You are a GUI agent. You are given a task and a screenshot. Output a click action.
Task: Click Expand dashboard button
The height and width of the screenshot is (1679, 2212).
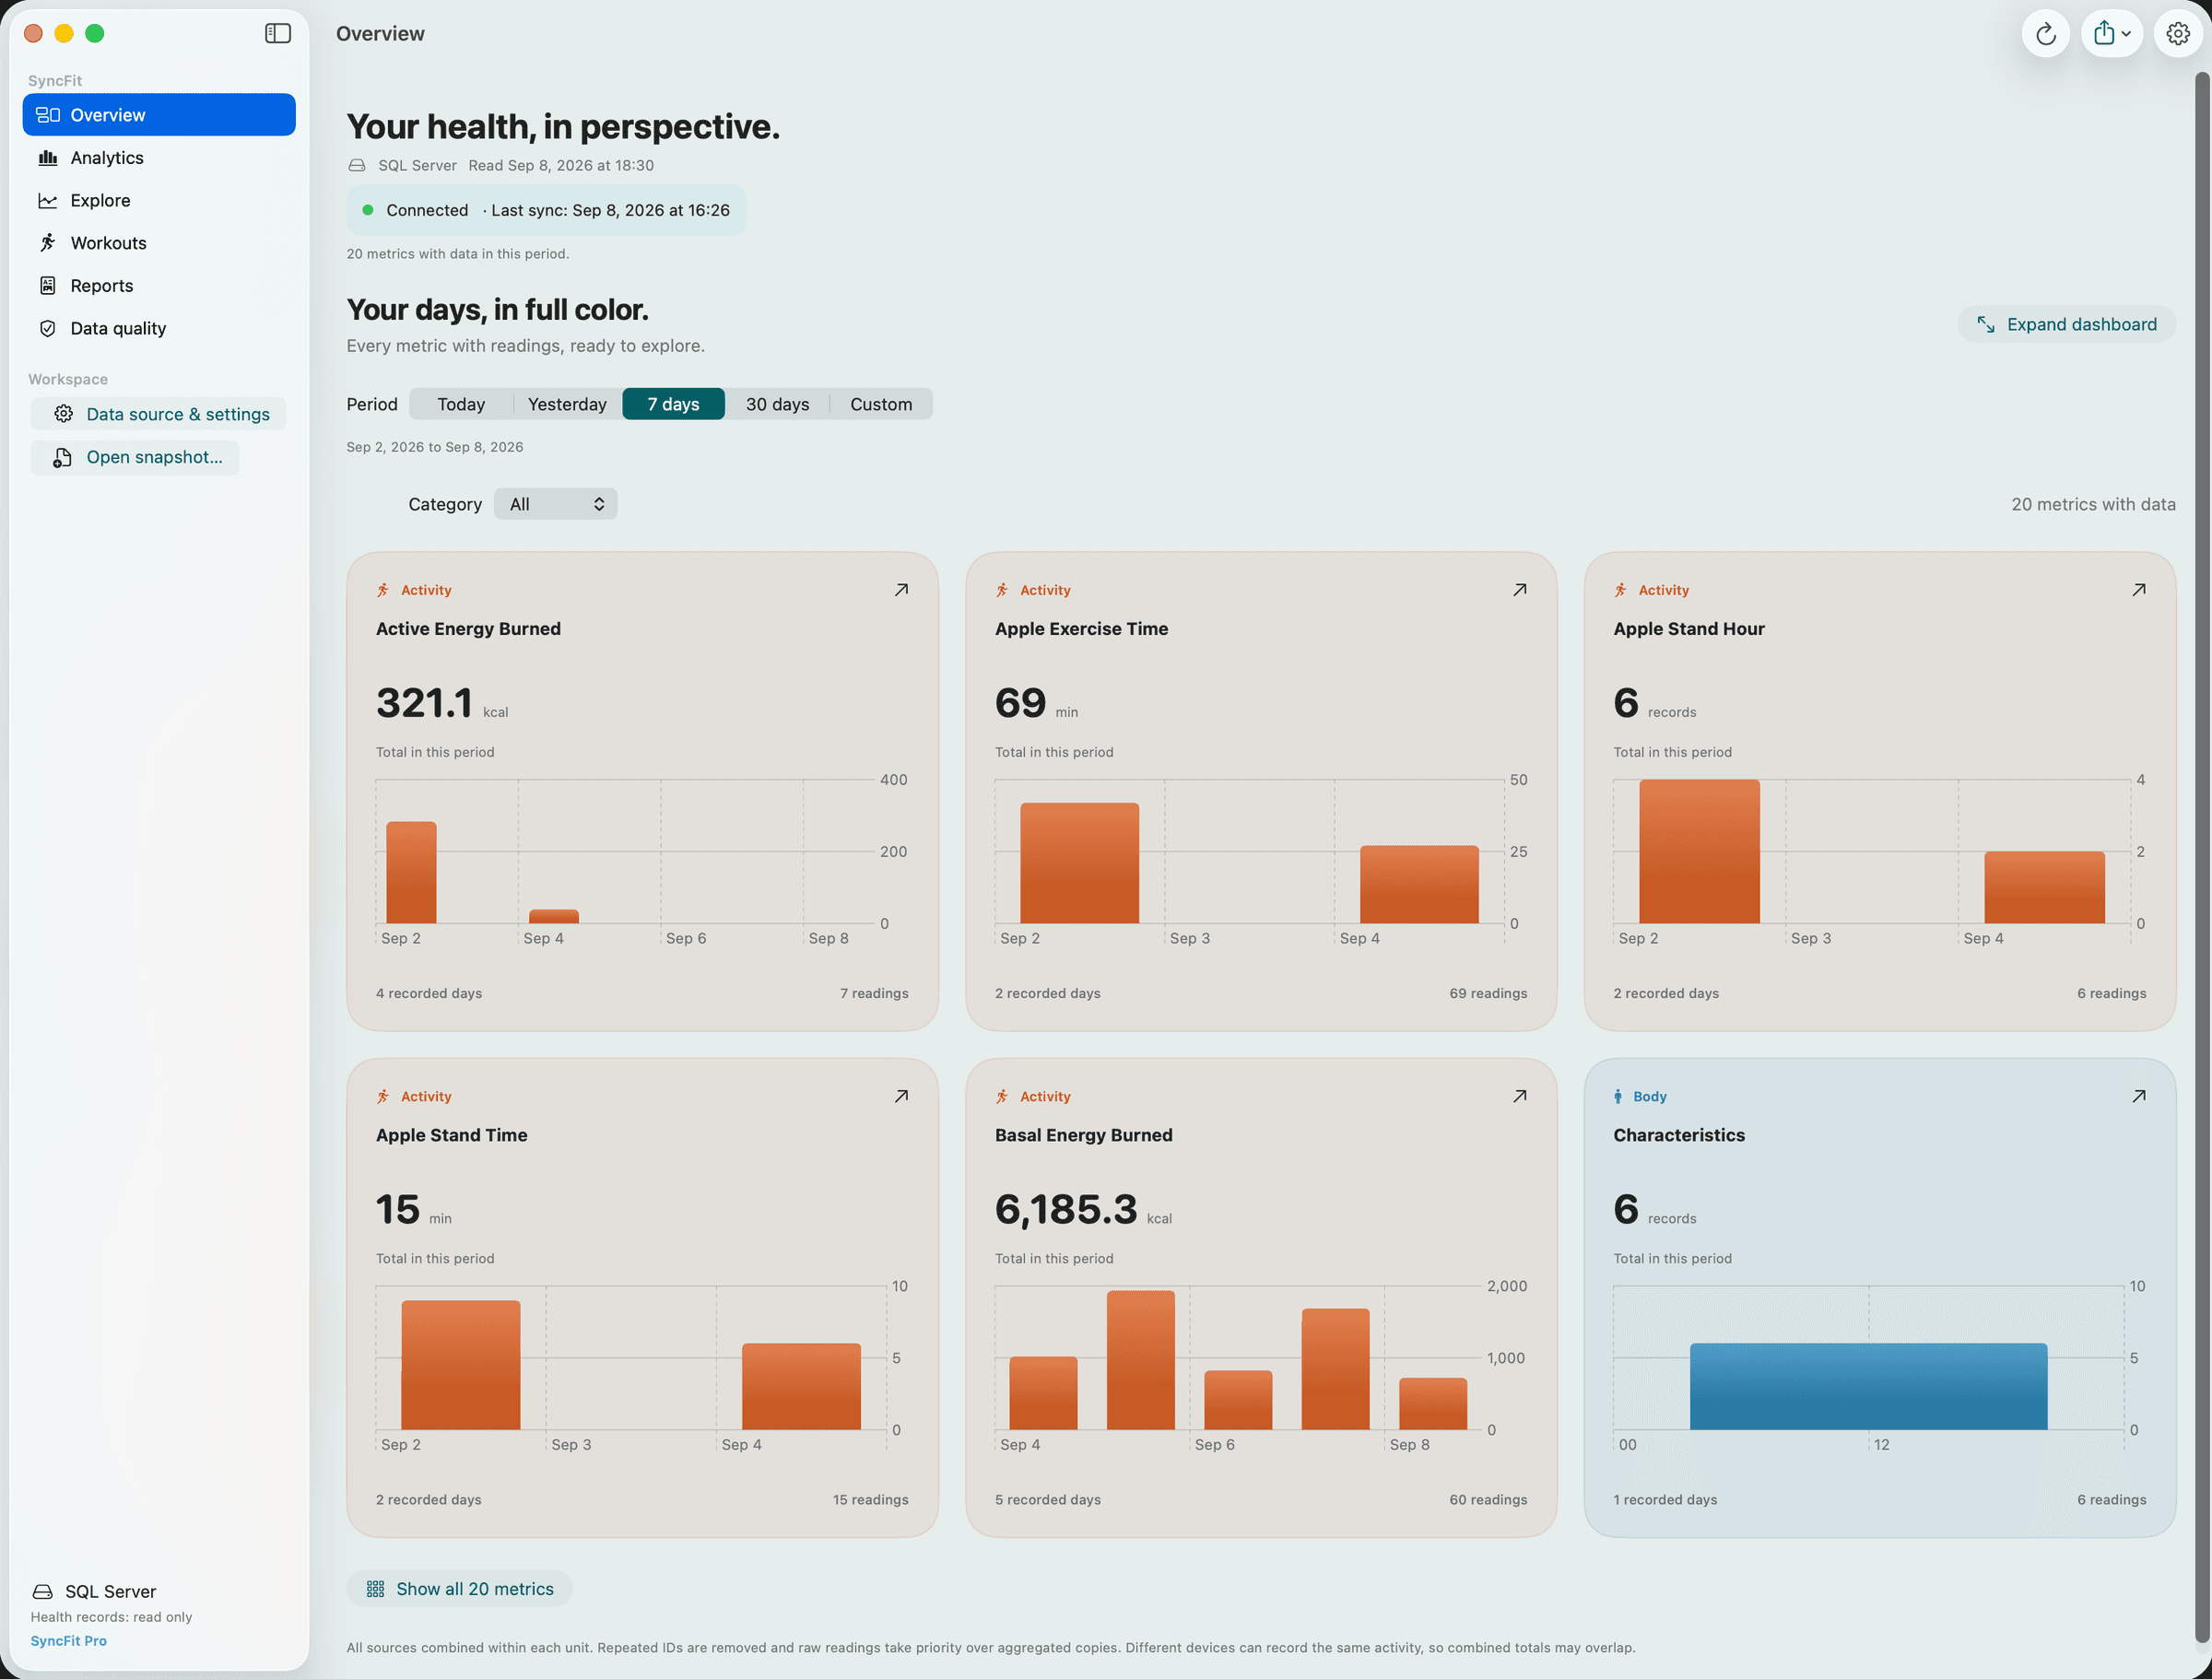click(2067, 324)
